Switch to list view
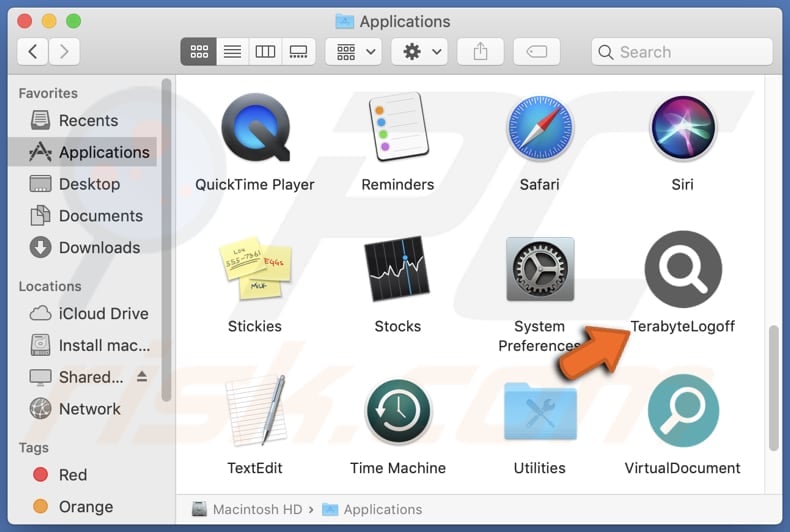 pos(232,51)
